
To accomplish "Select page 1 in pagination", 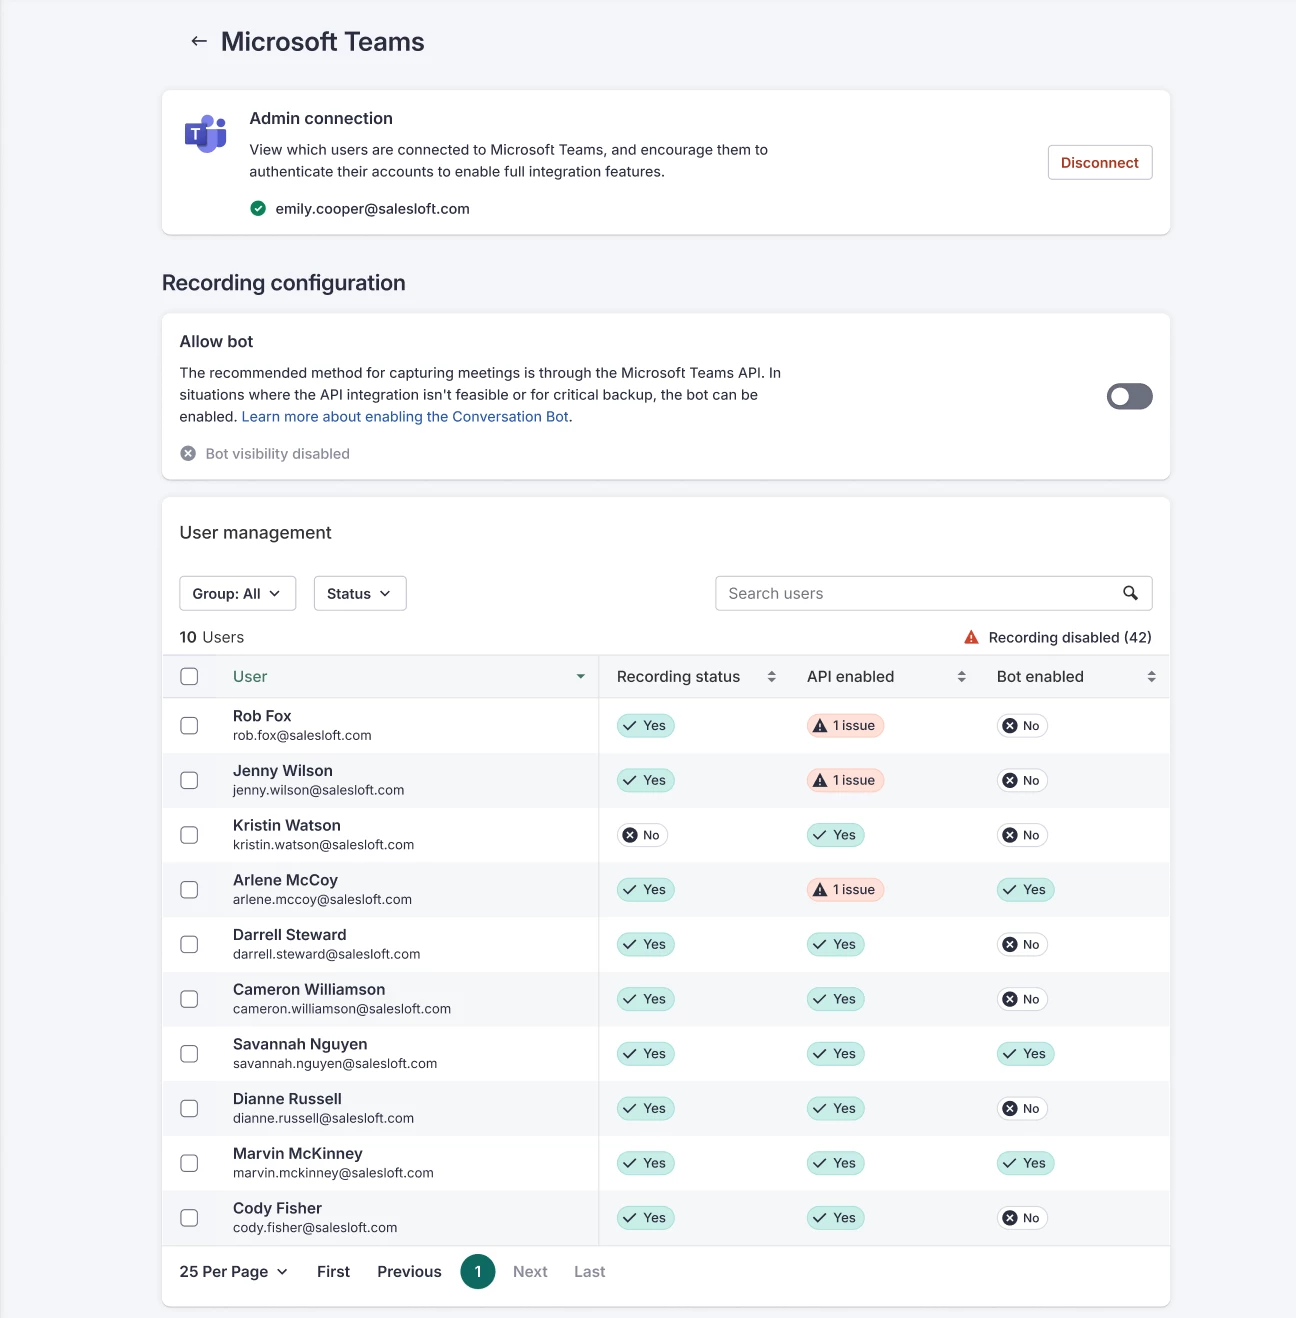I will 478,1272.
